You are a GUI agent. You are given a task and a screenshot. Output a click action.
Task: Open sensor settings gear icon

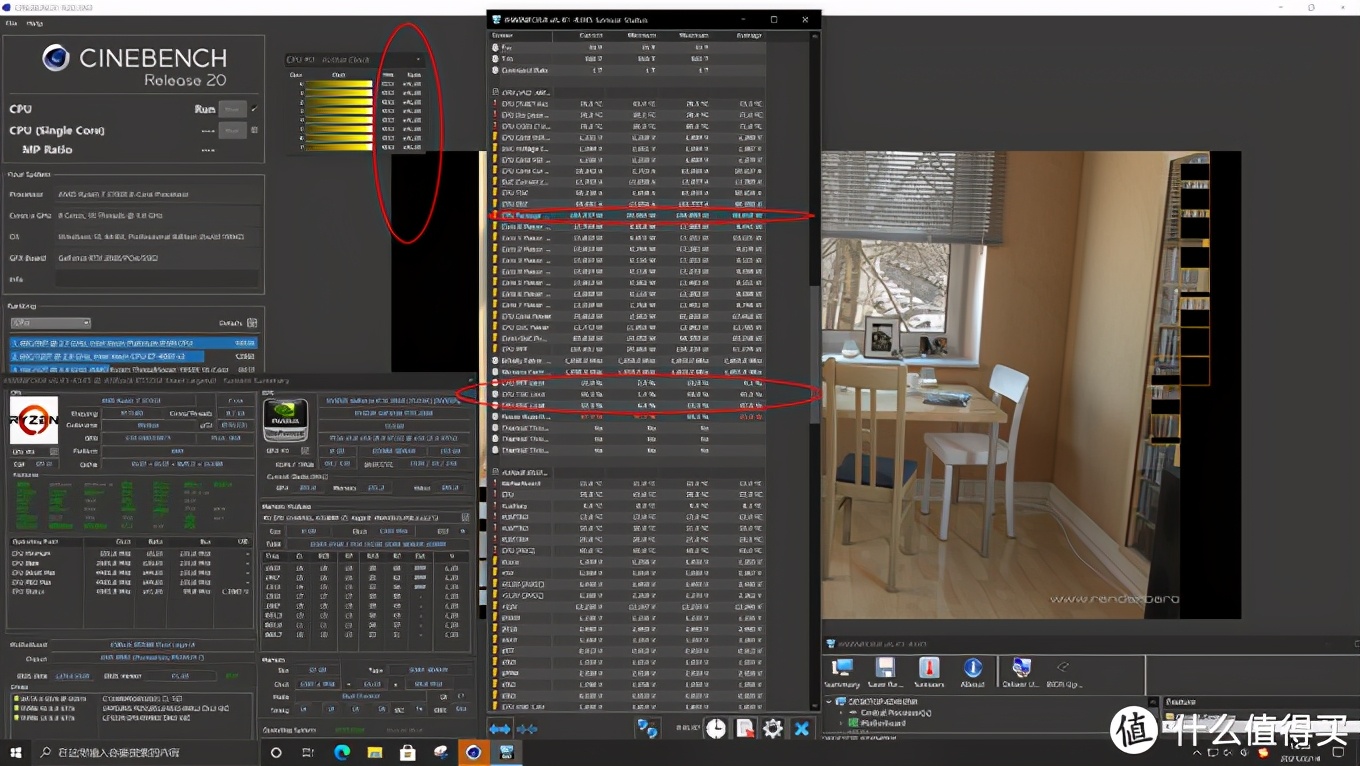[x=773, y=729]
